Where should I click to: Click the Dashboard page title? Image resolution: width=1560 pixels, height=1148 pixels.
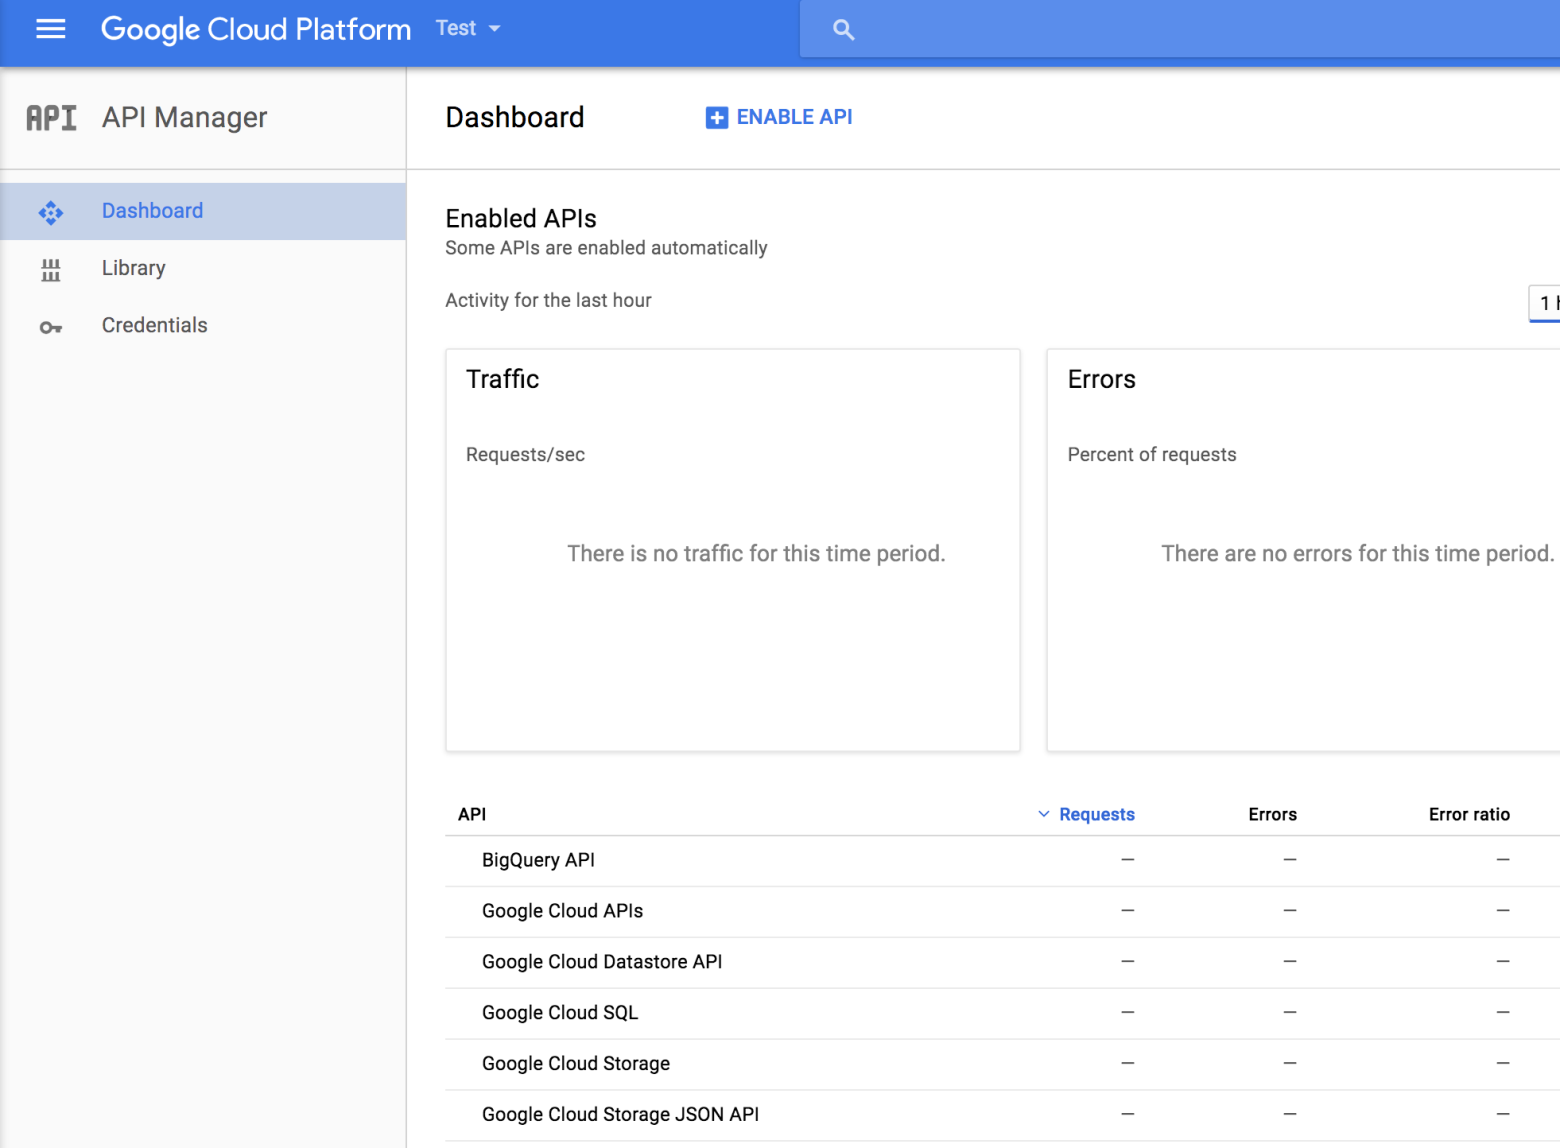[515, 117]
